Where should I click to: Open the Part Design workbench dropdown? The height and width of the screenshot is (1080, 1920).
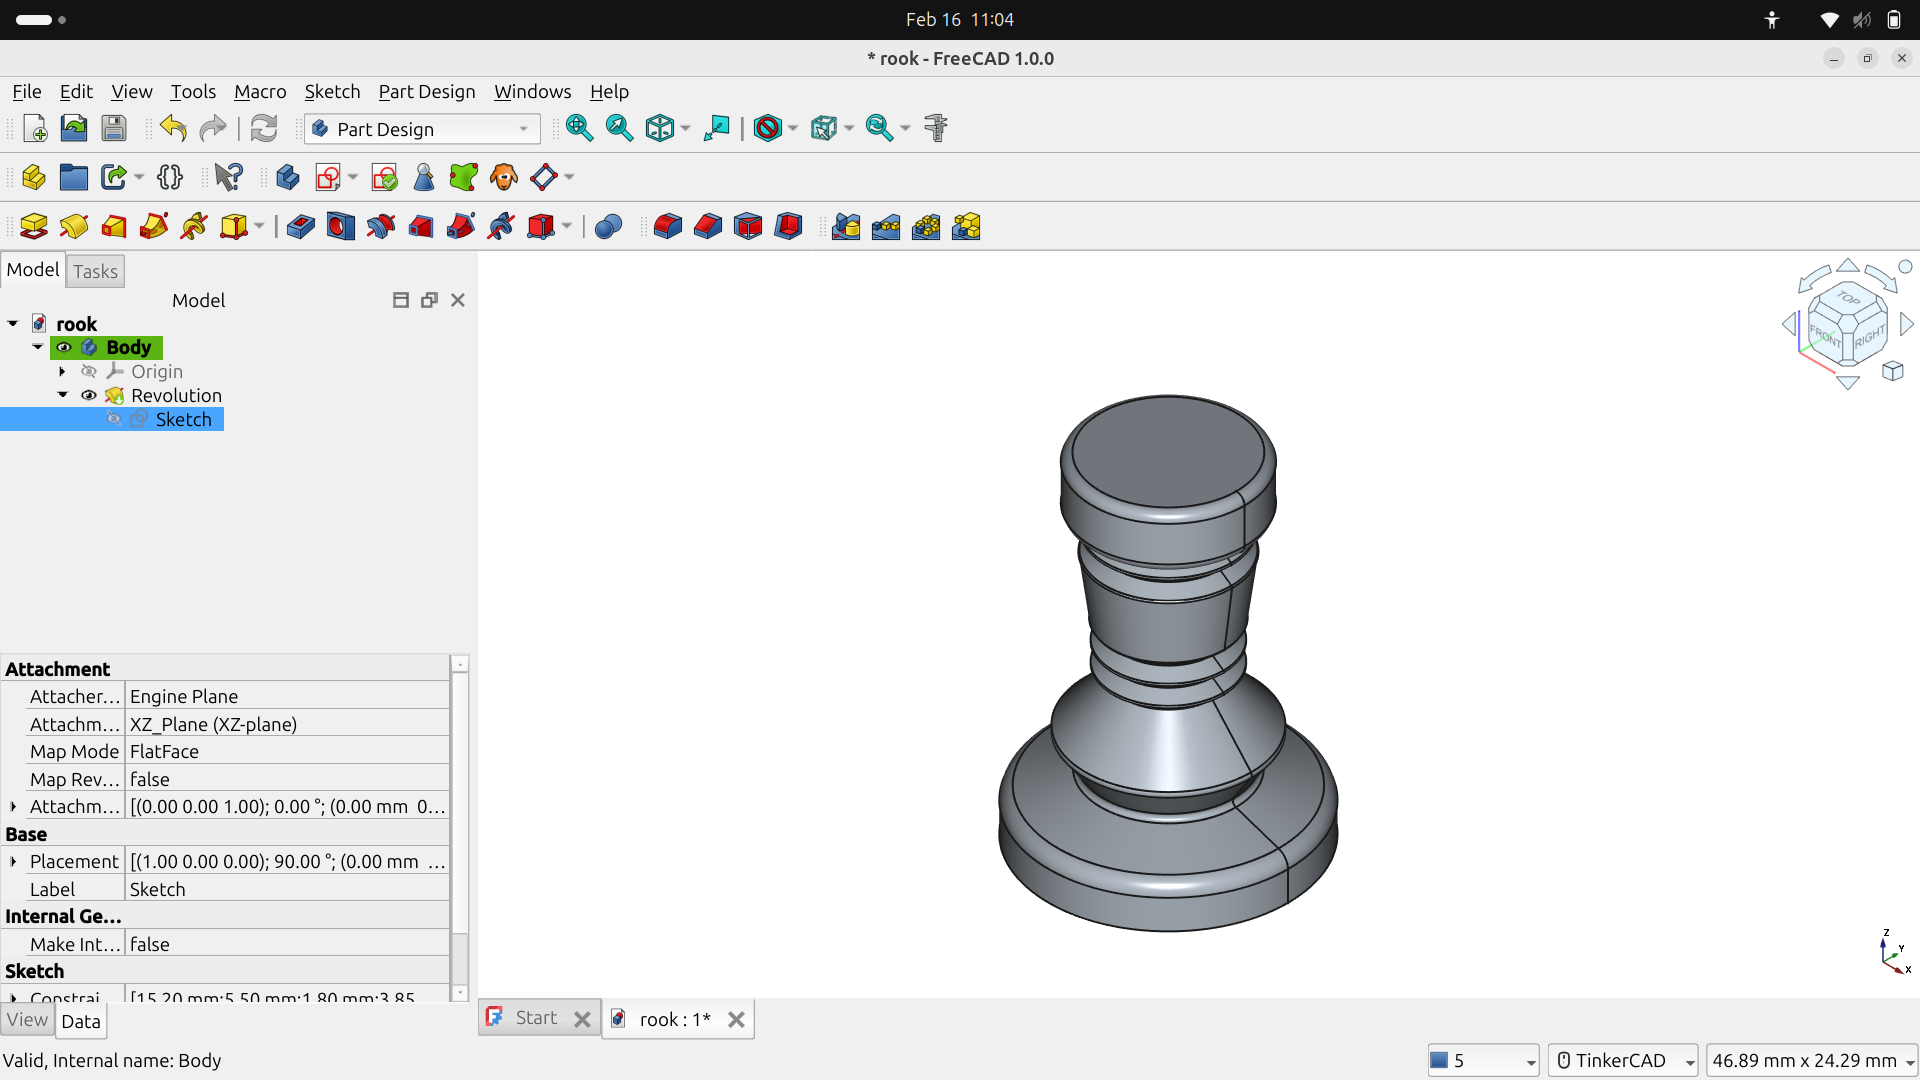(422, 129)
